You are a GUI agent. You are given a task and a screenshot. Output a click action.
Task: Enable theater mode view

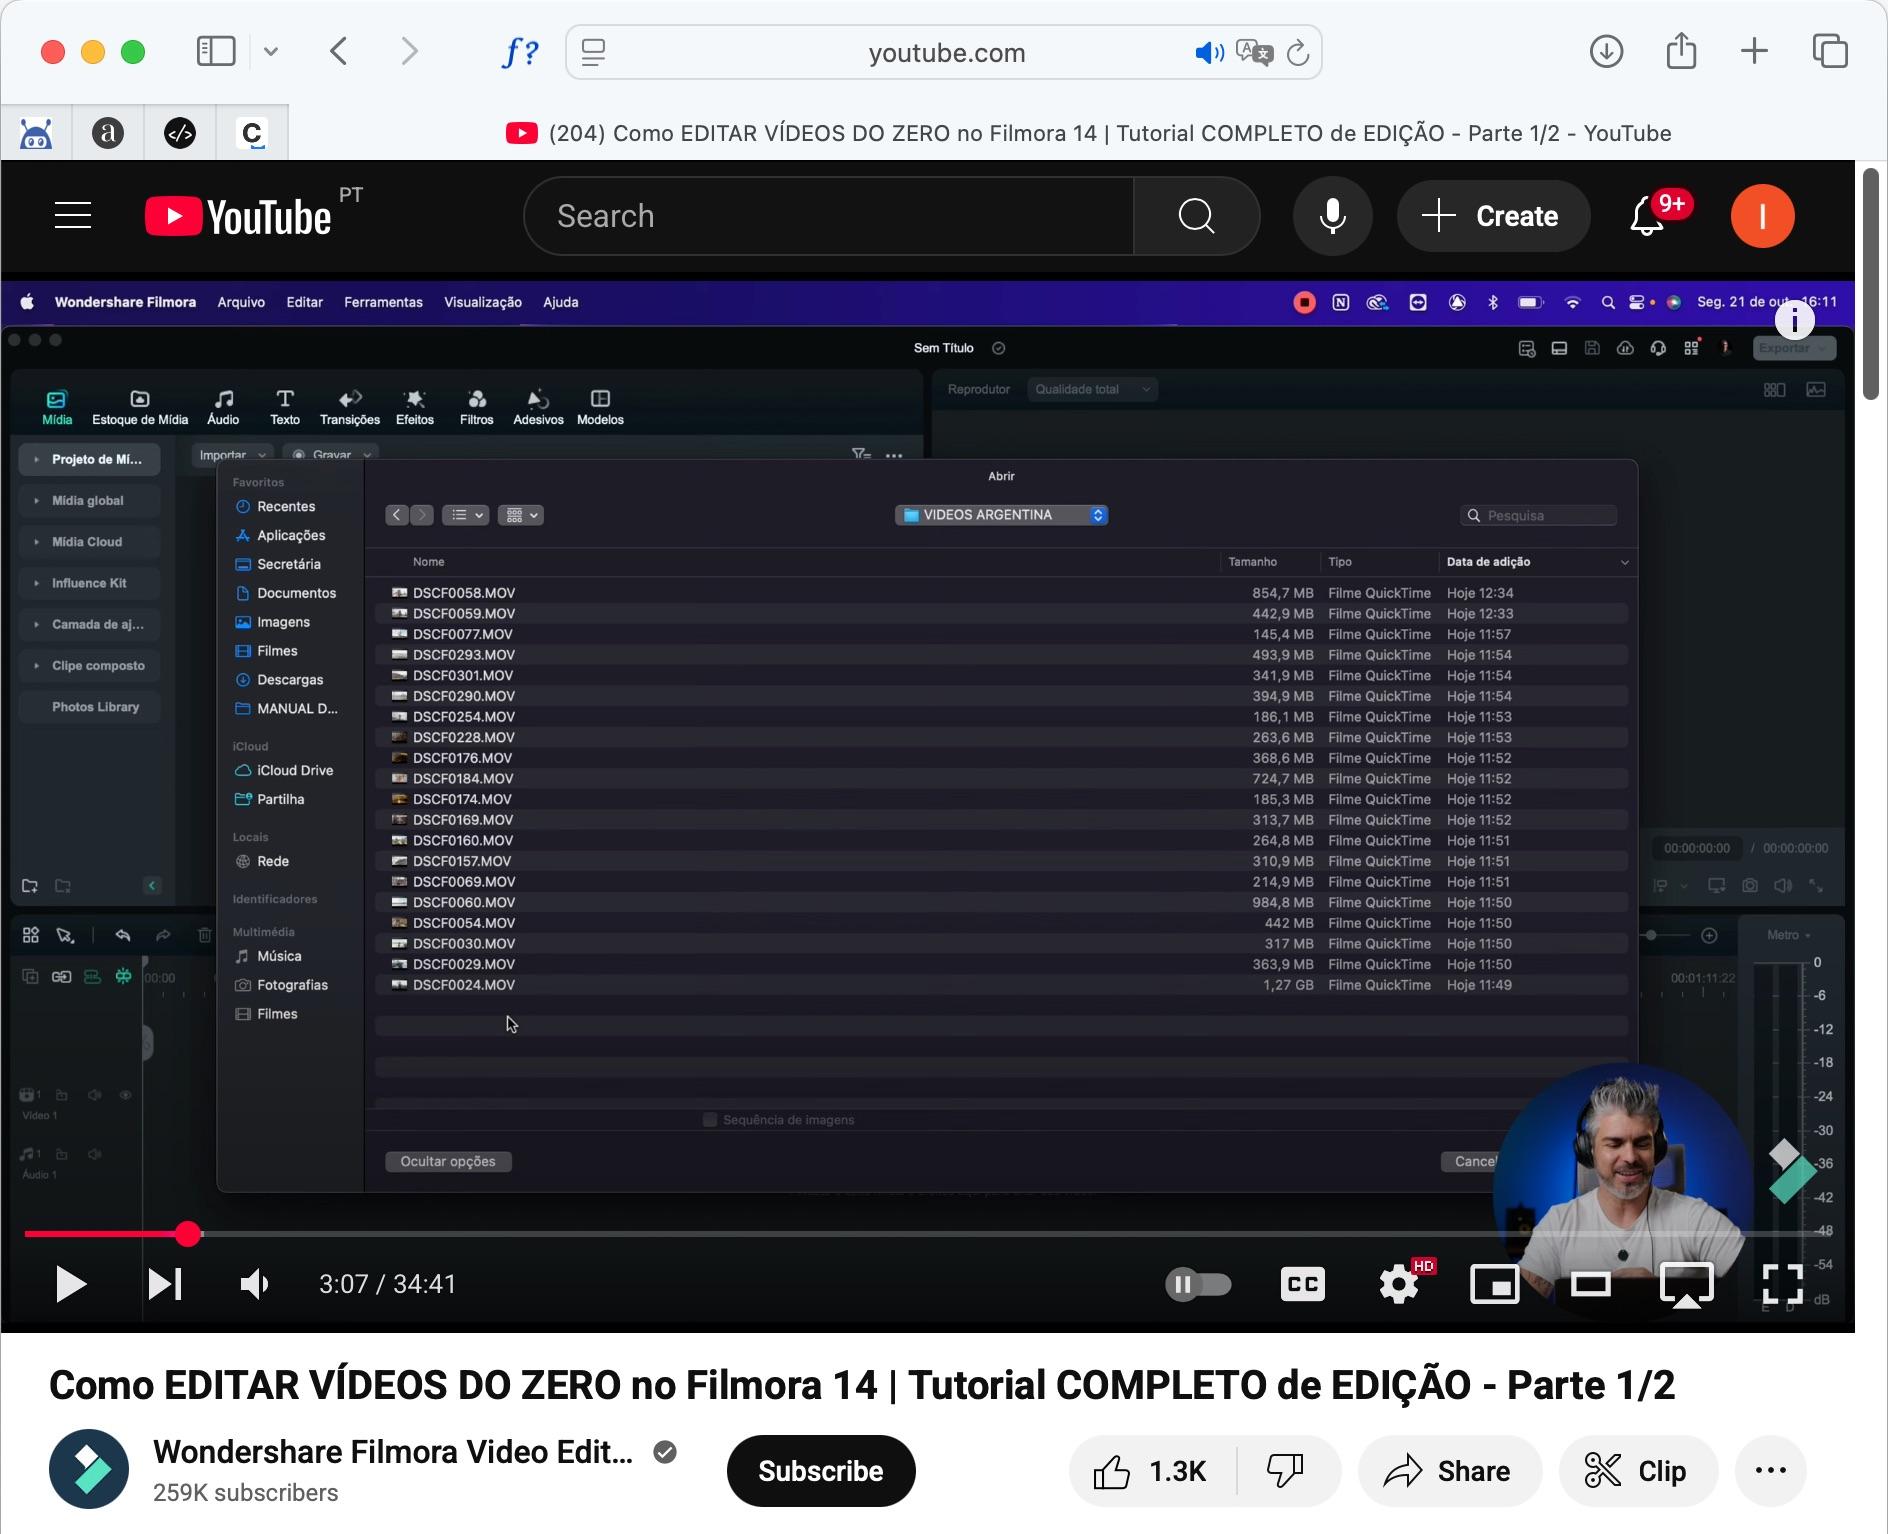point(1590,1283)
